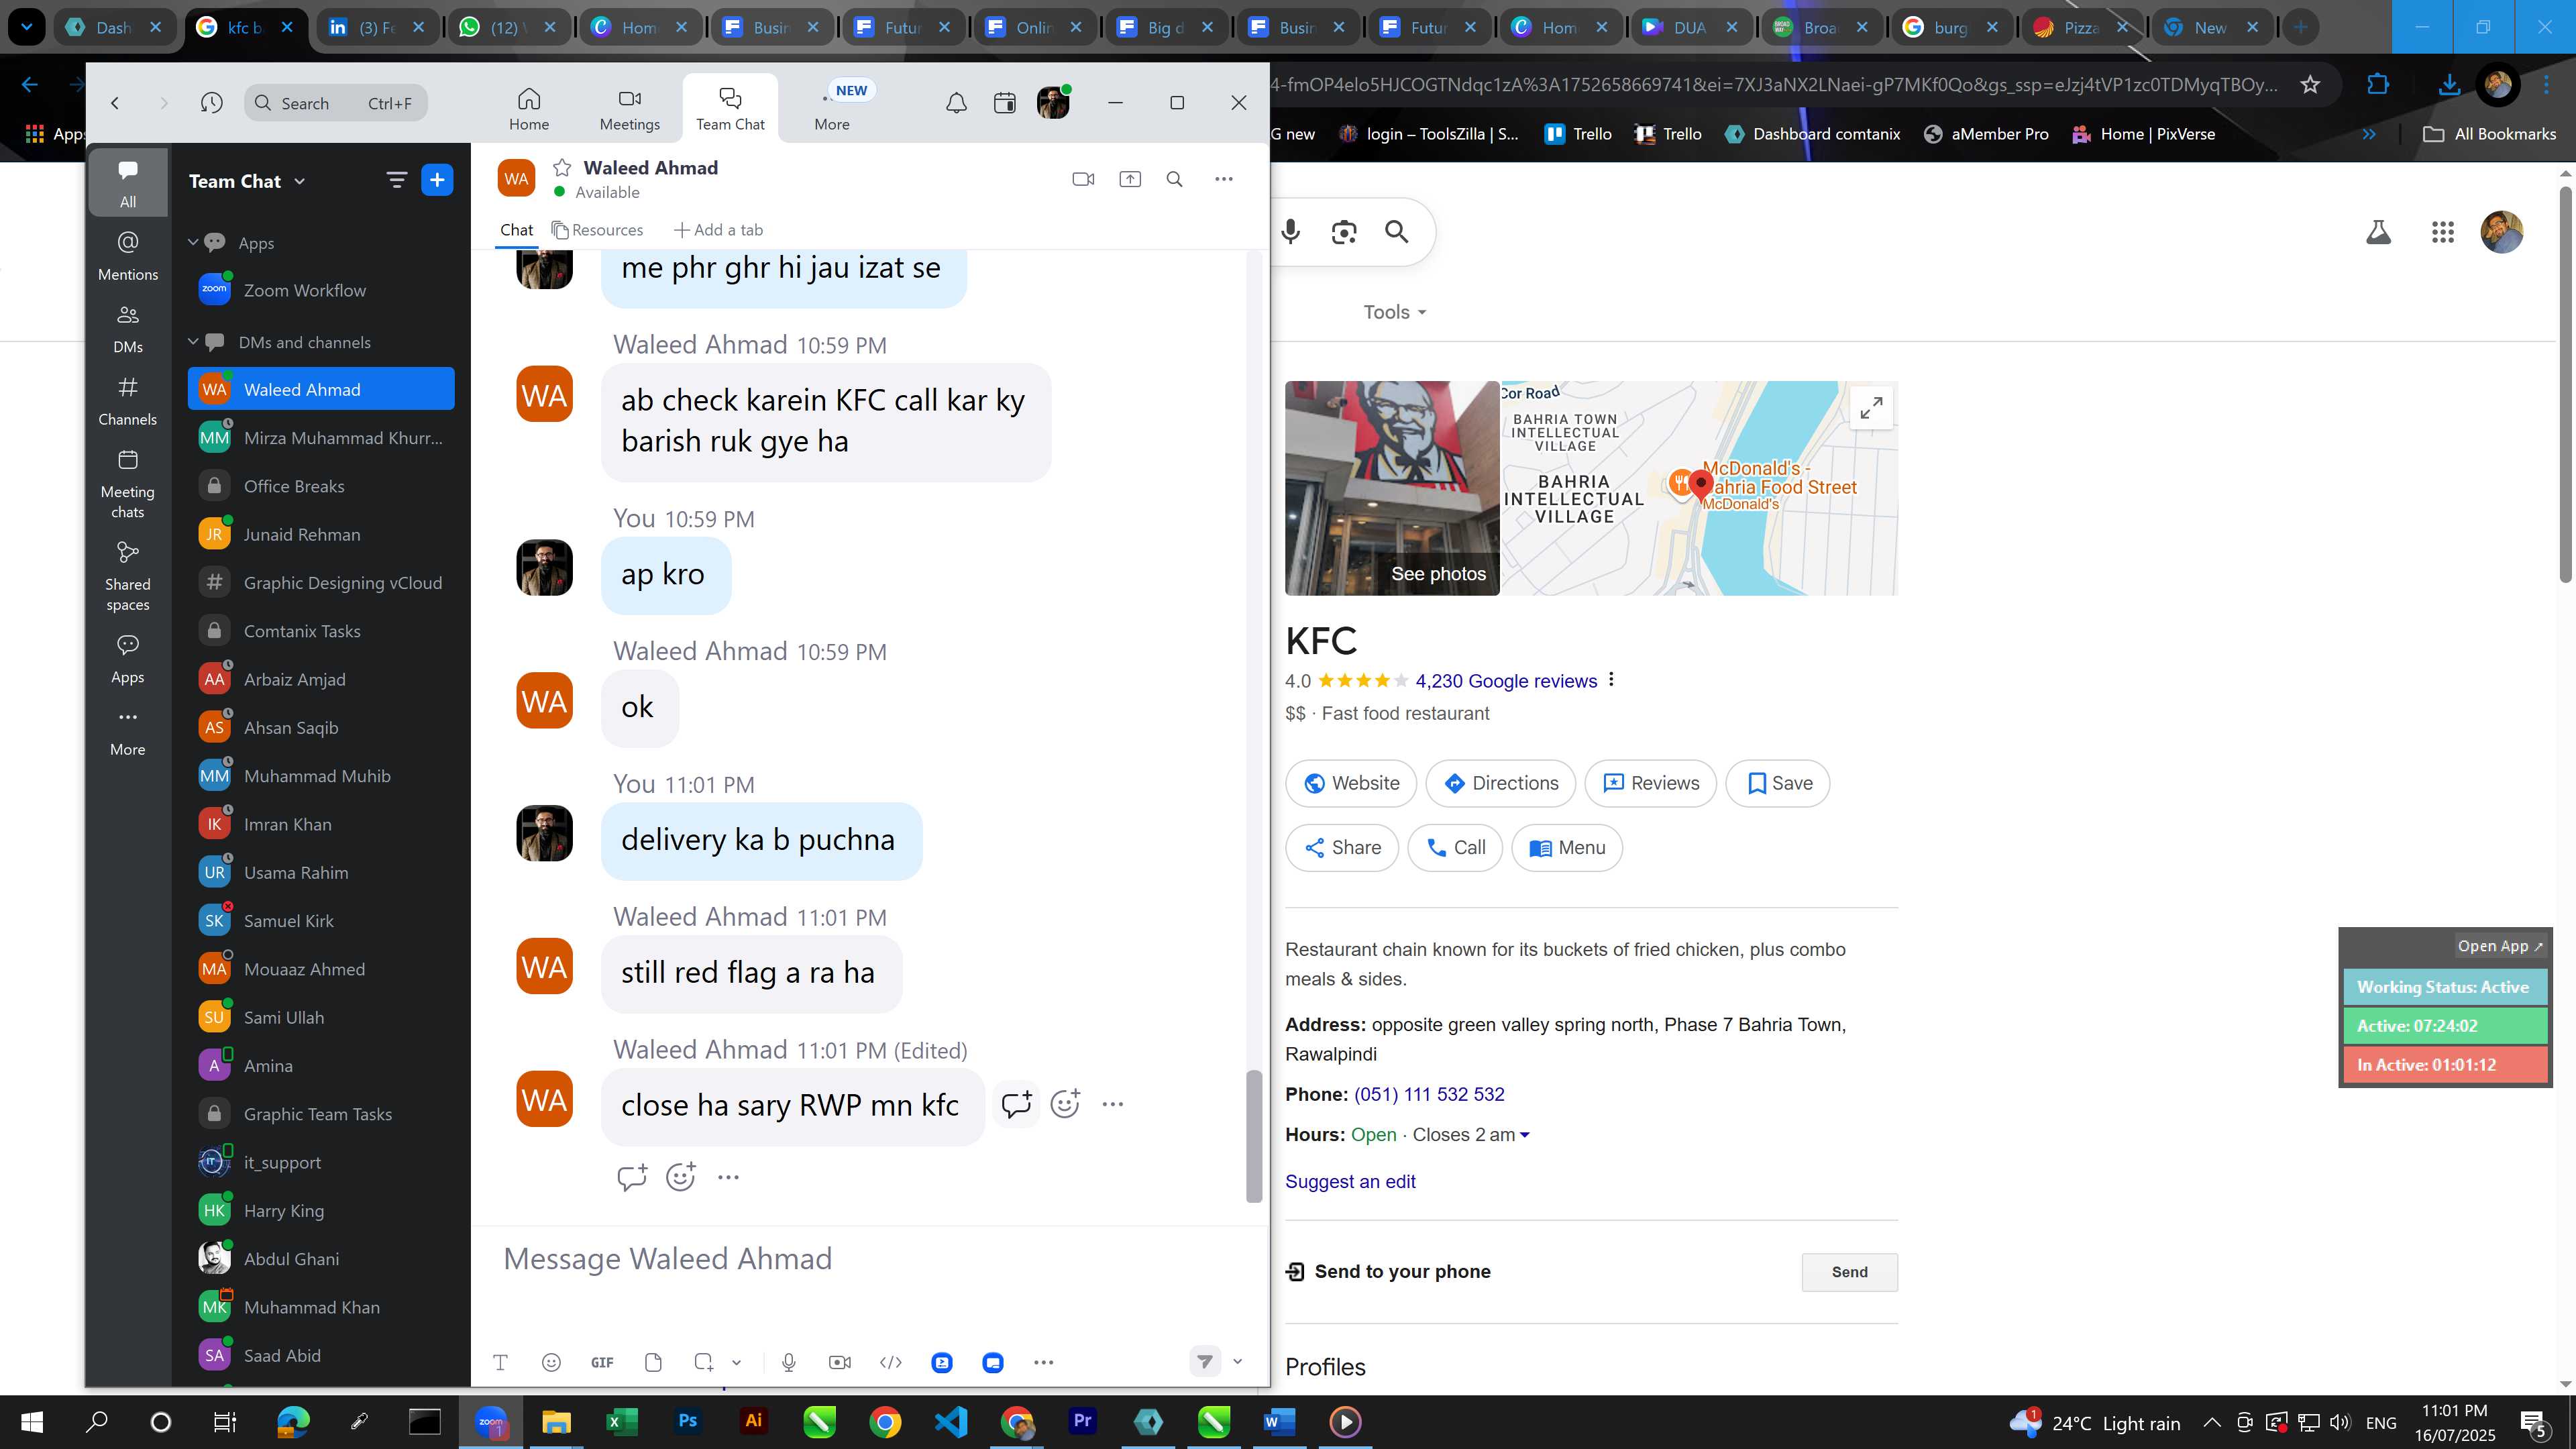The image size is (2576, 1449).
Task: Record a video message in composer
Action: pos(840,1362)
